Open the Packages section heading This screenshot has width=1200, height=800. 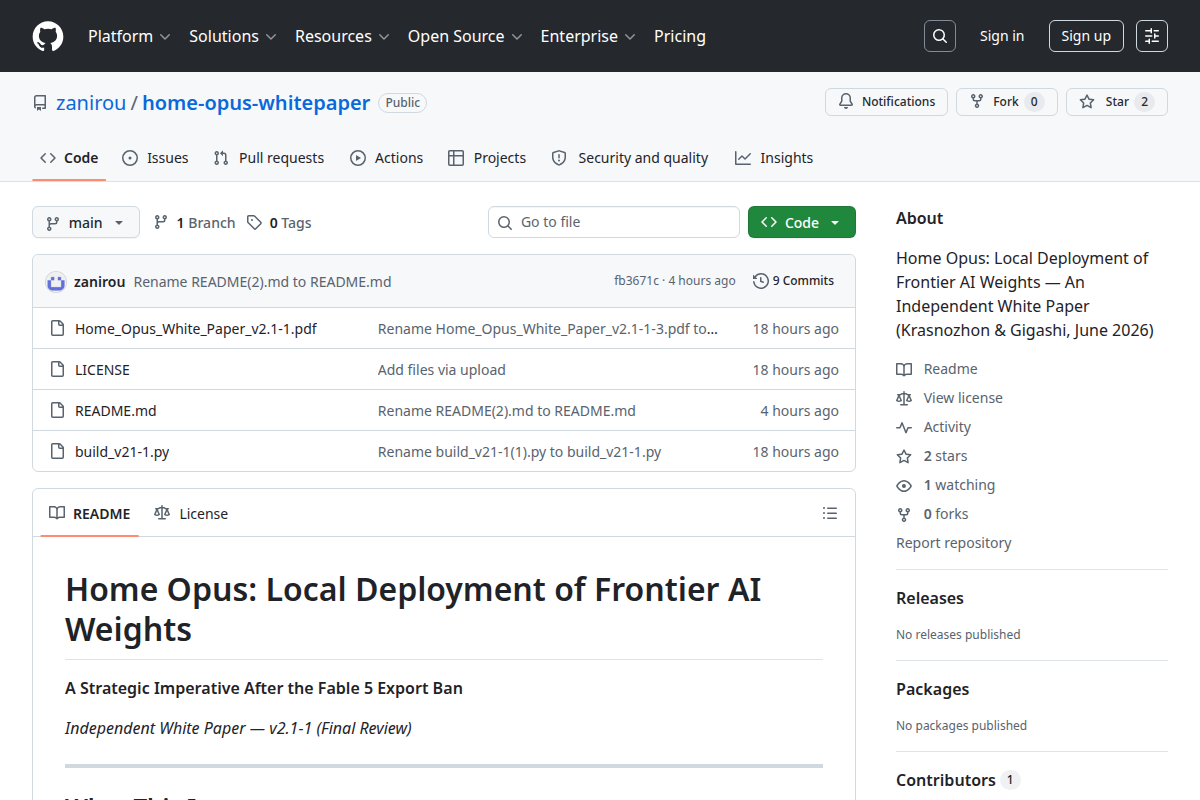click(932, 689)
